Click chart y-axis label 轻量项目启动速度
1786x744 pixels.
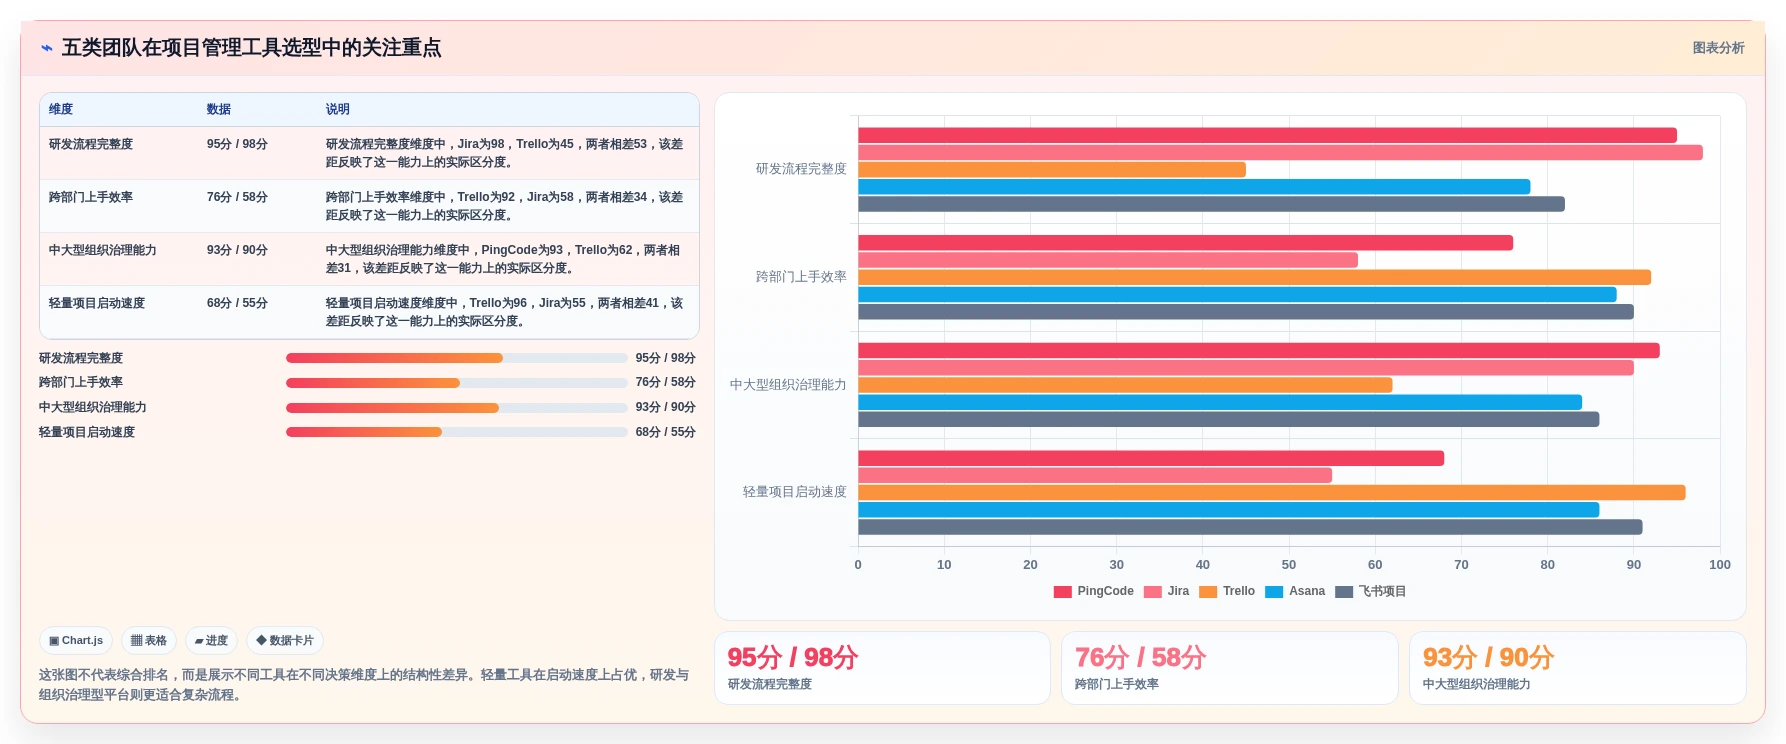[x=795, y=492]
